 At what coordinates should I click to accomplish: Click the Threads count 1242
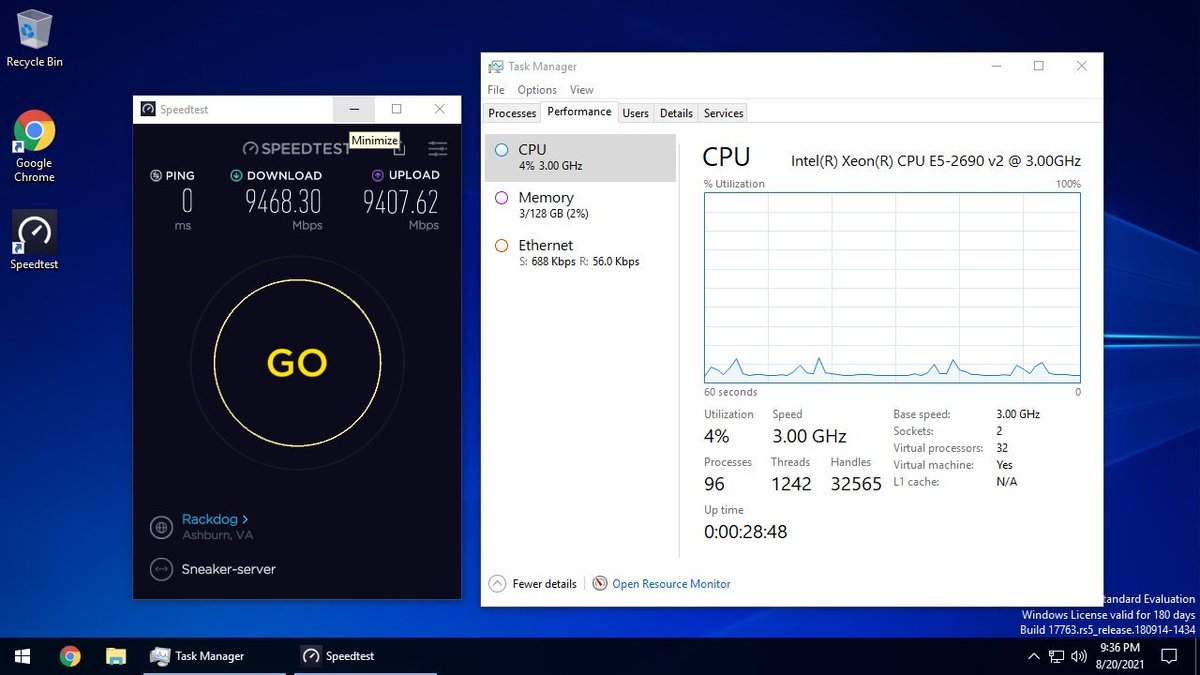point(790,484)
